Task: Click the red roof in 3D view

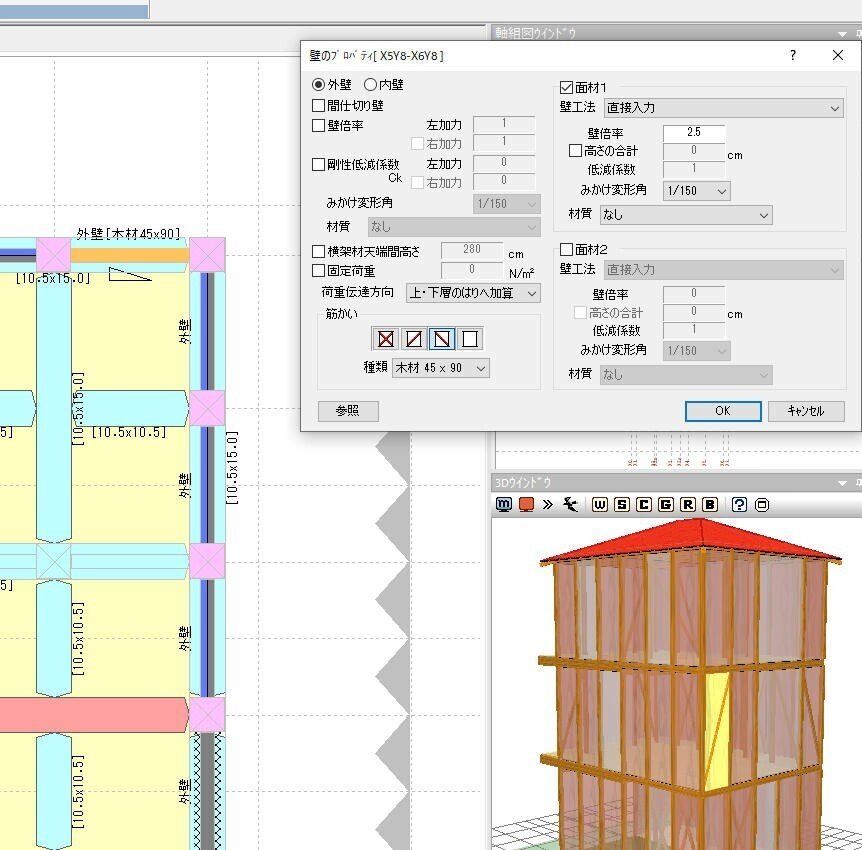Action: [x=690, y=540]
